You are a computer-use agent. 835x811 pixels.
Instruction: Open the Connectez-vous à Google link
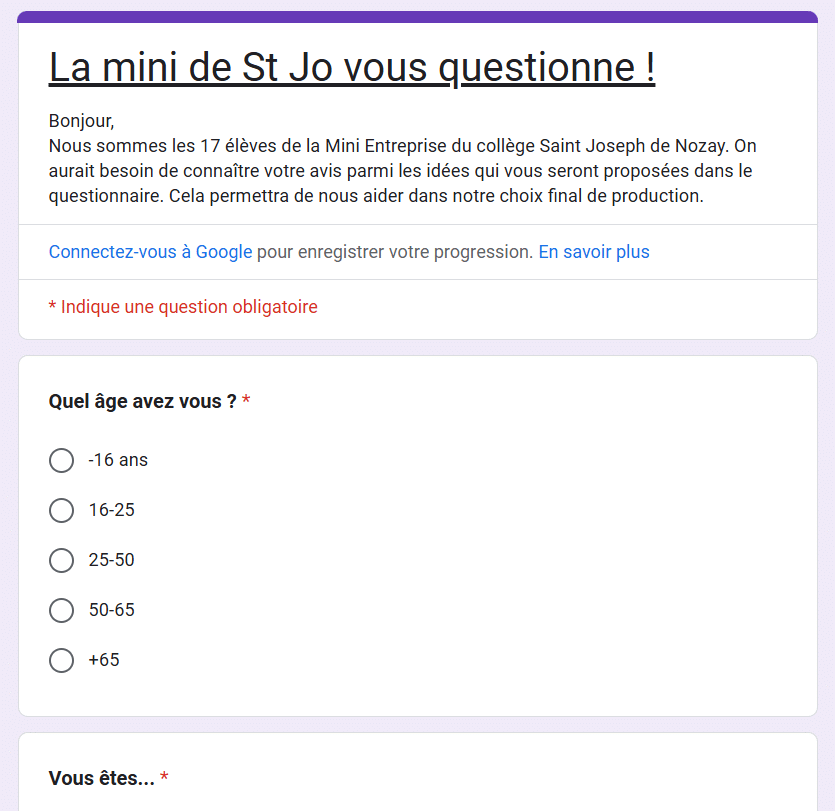pyautogui.click(x=150, y=251)
